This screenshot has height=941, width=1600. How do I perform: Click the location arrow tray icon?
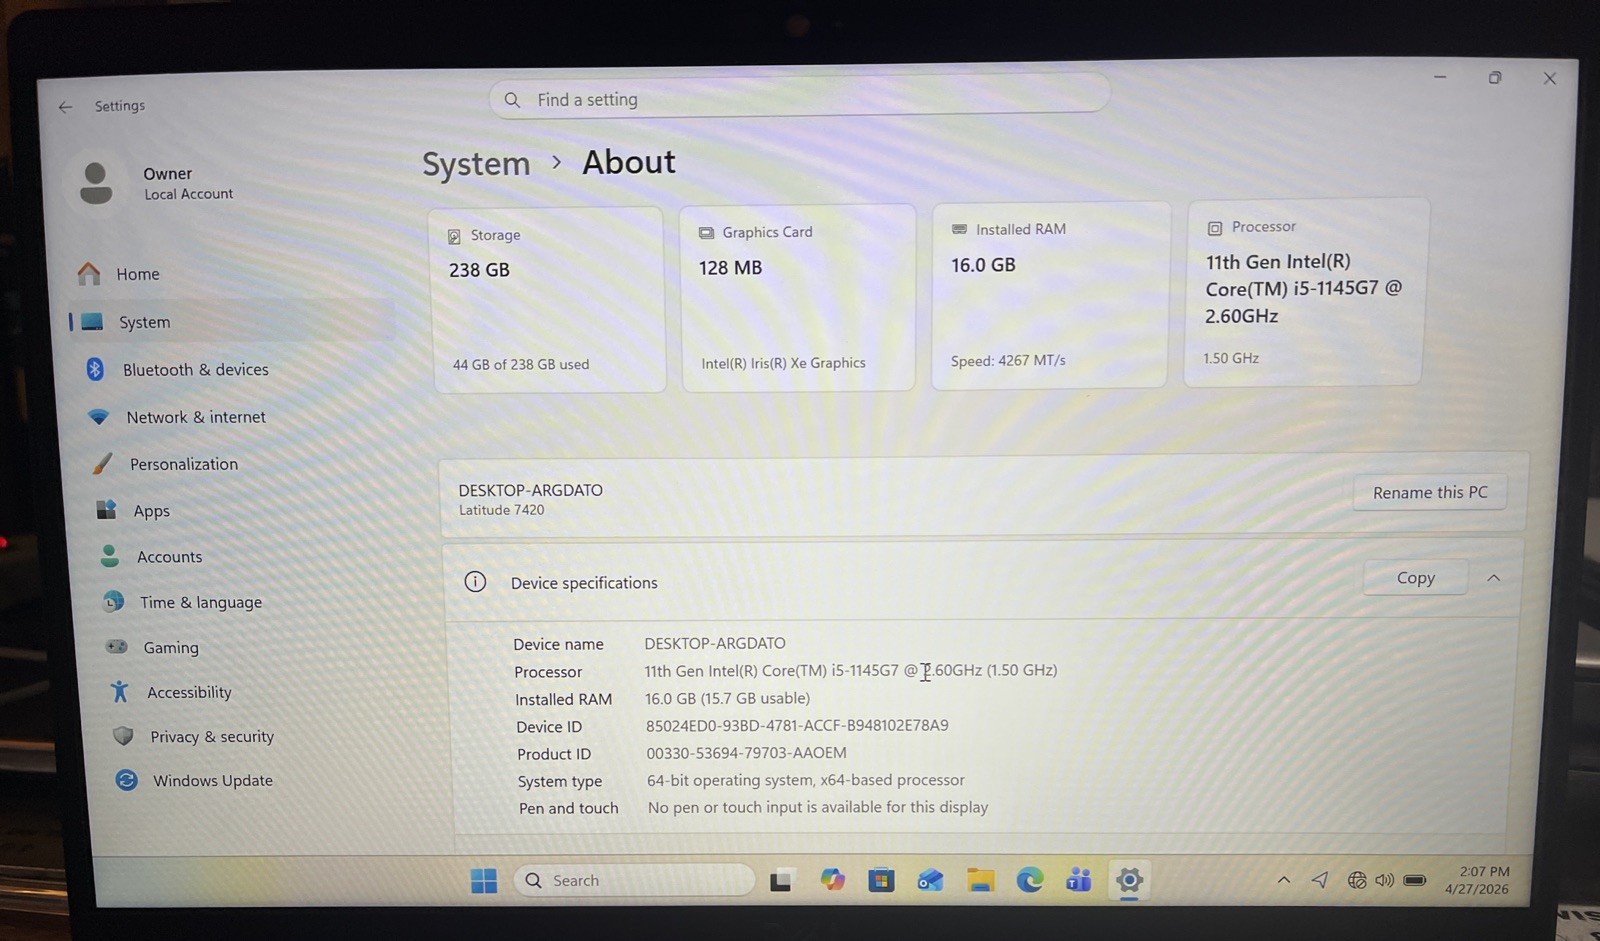(x=1320, y=879)
